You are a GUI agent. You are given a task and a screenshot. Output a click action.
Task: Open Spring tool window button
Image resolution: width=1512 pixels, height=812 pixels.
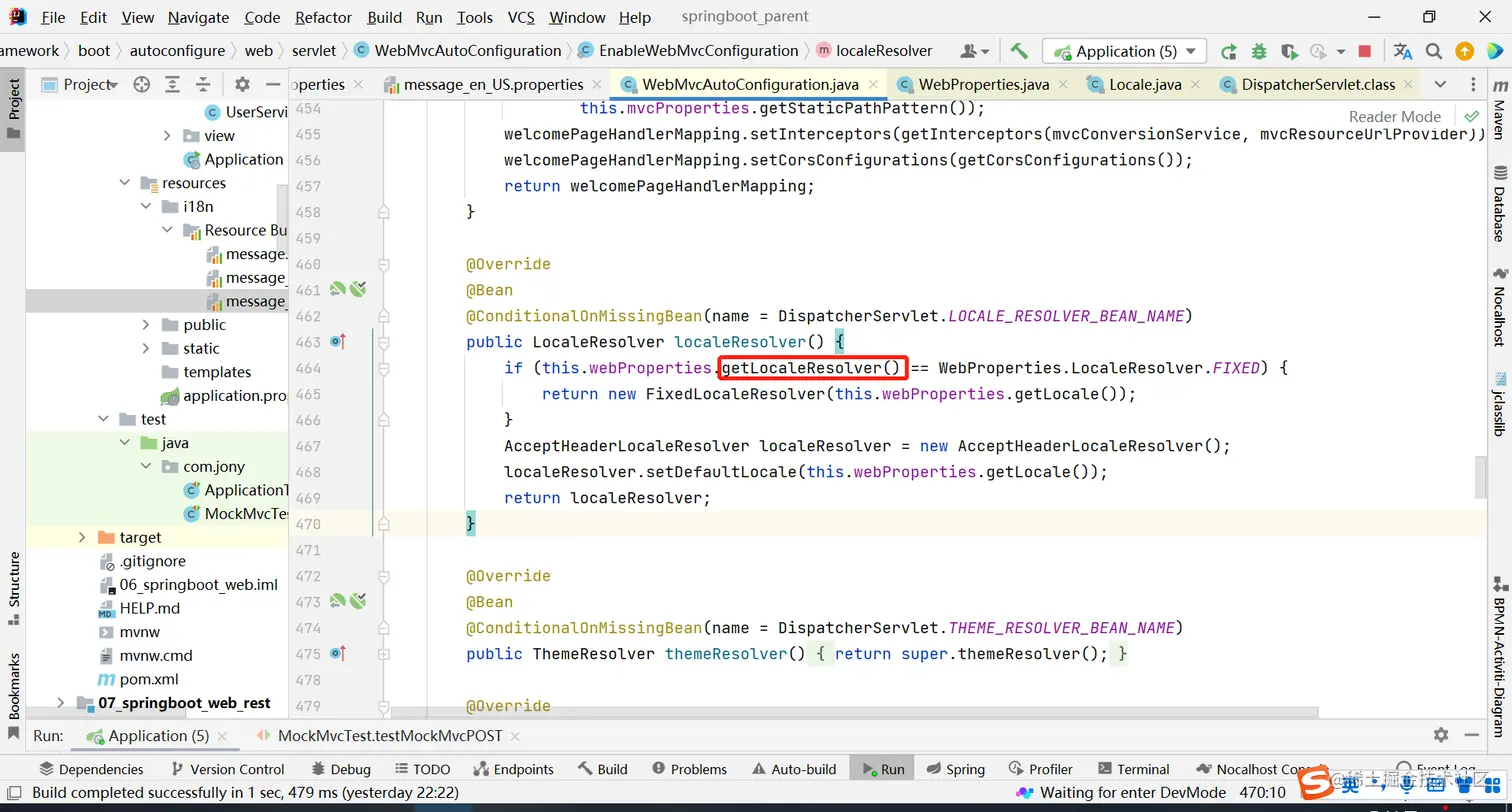point(956,769)
